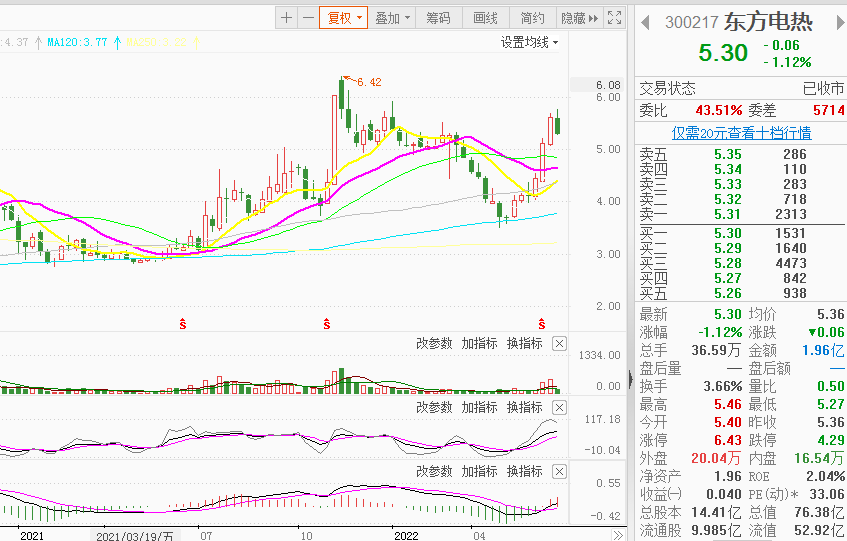Click the 买一 price 5.30
Screen dimensions: 847x541
728,233
